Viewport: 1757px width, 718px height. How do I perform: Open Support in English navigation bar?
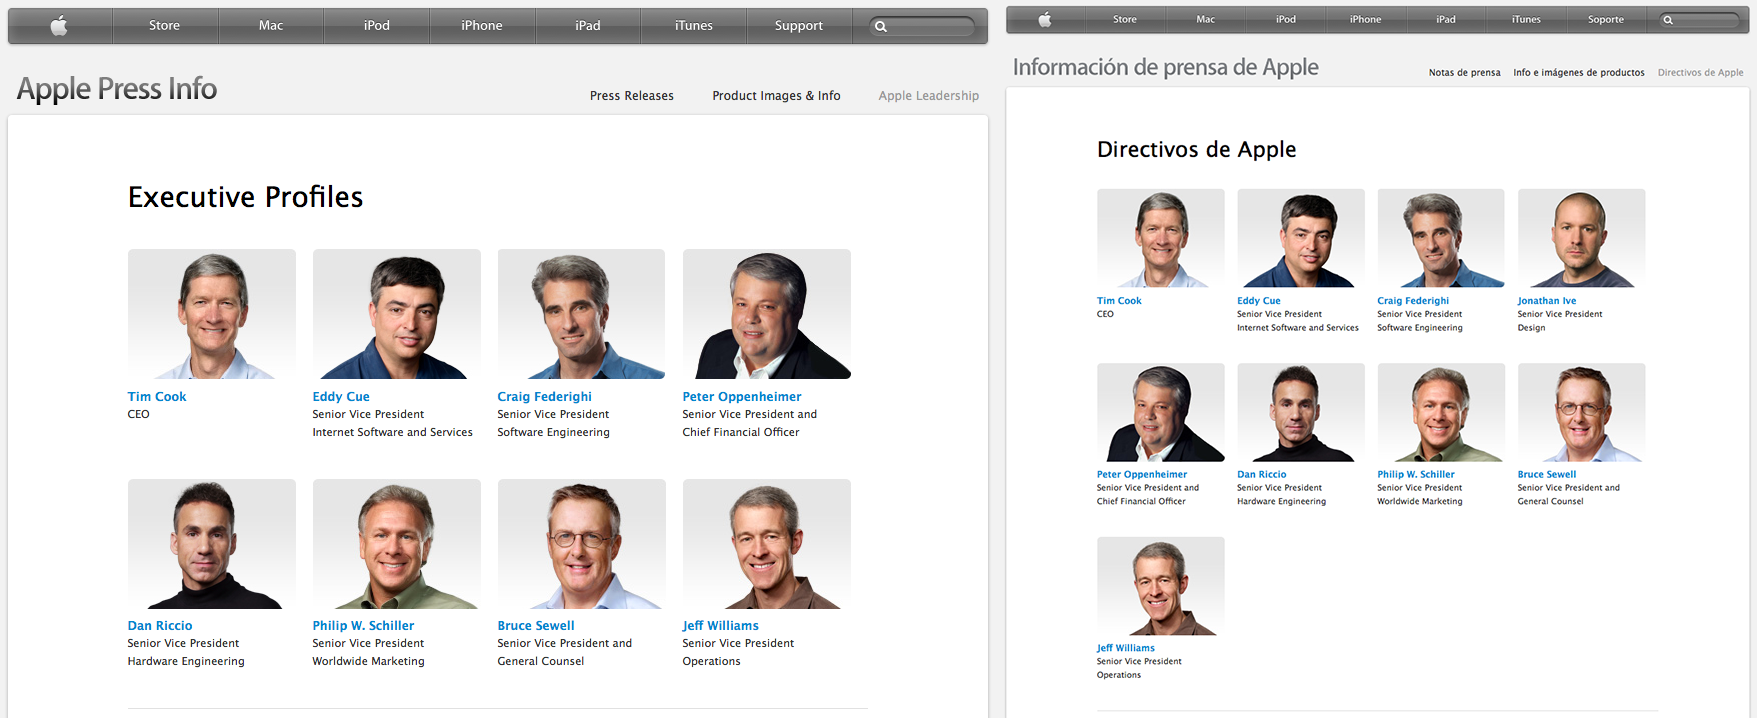tap(799, 26)
